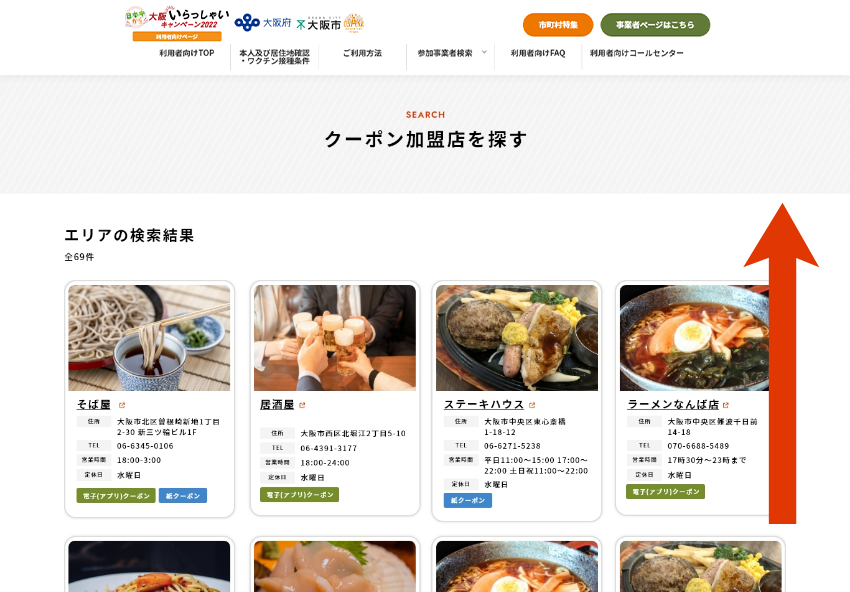Open the 利用者向けTOP menu item

click(x=186, y=53)
